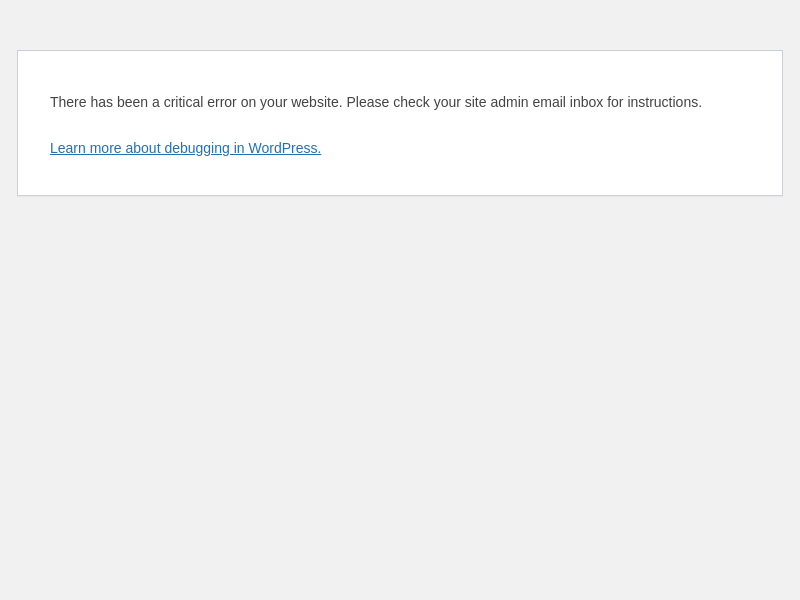Click the word "website" in the error text
This screenshot has width=800, height=600.
point(315,102)
